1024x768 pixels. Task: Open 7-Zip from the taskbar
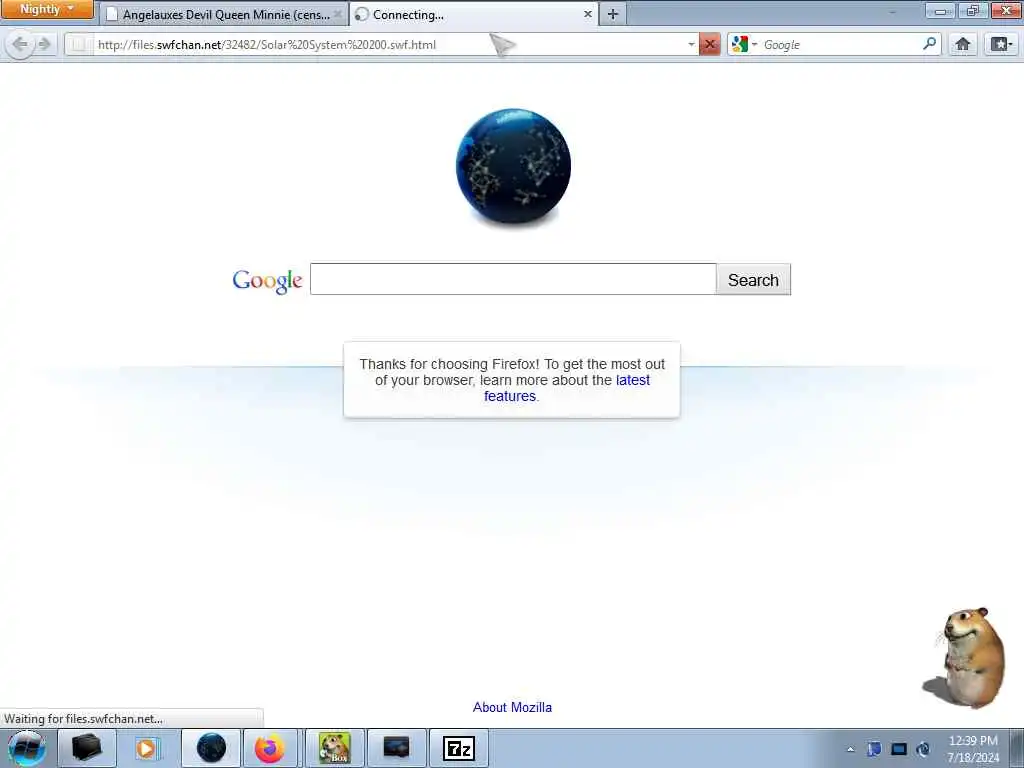point(458,748)
